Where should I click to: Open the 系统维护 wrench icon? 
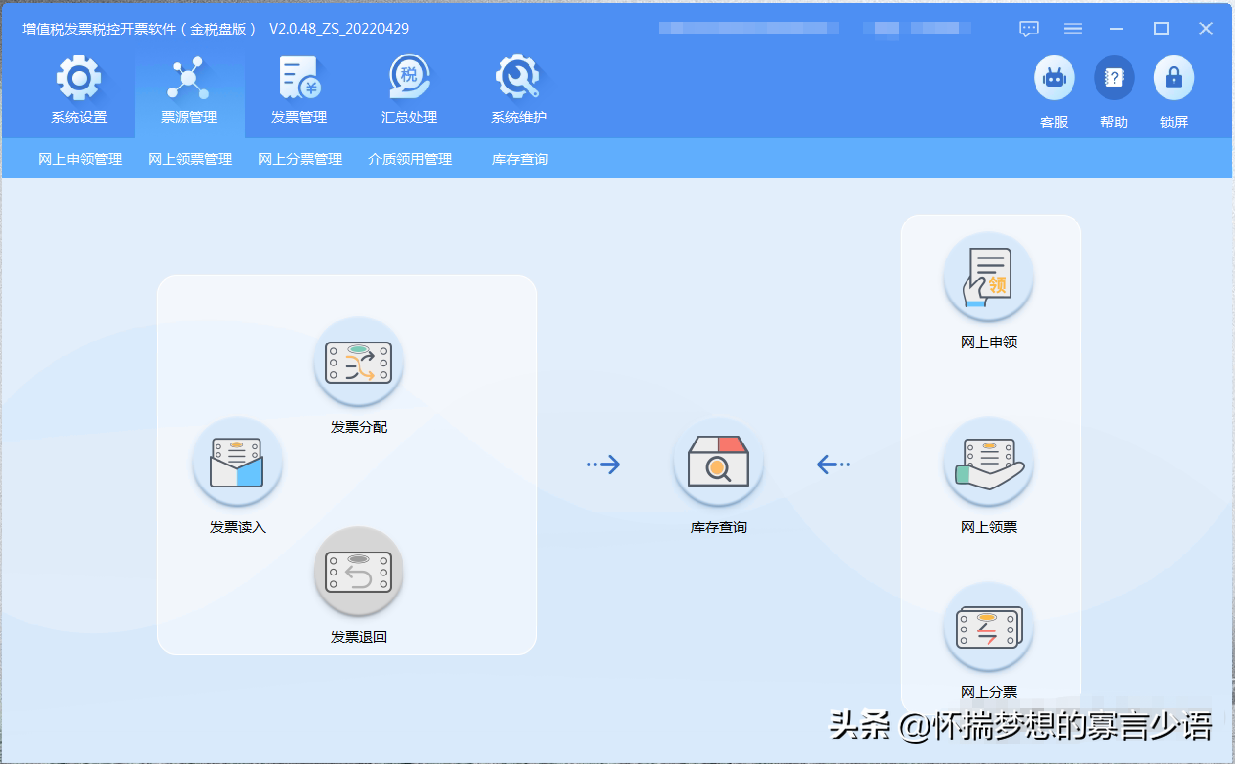click(519, 78)
